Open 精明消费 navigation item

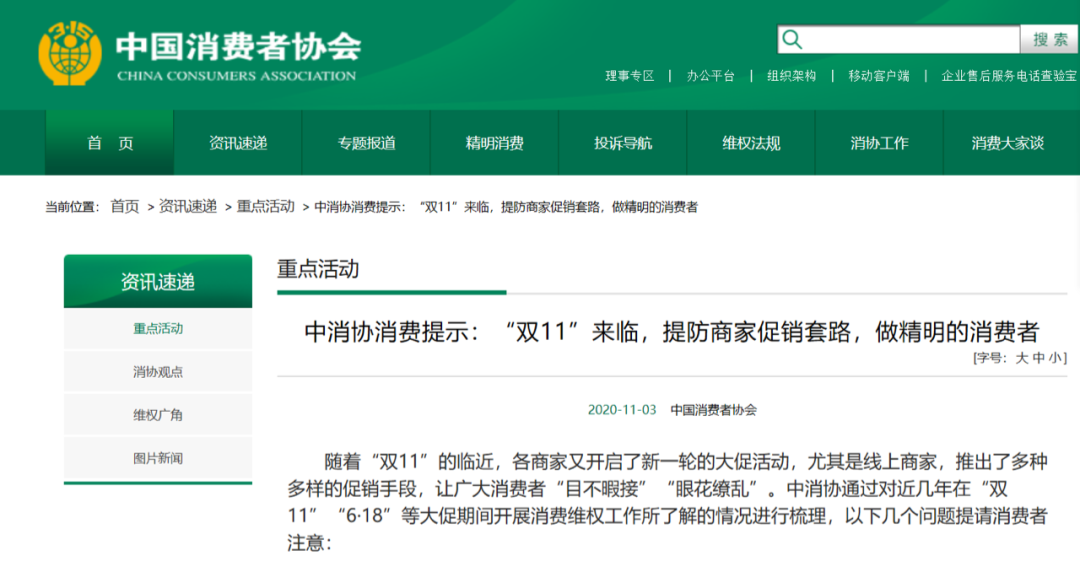[x=494, y=143]
